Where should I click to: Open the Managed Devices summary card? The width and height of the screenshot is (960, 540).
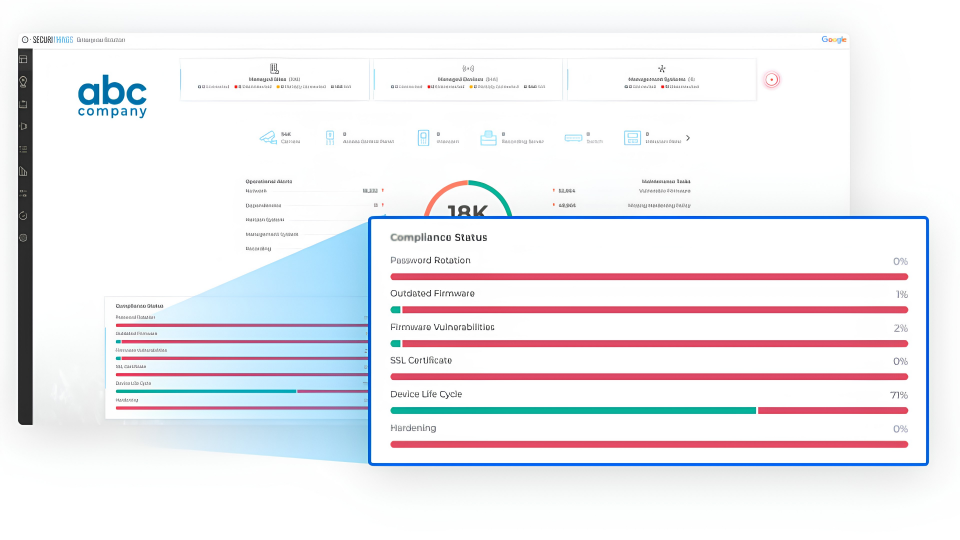pos(468,80)
